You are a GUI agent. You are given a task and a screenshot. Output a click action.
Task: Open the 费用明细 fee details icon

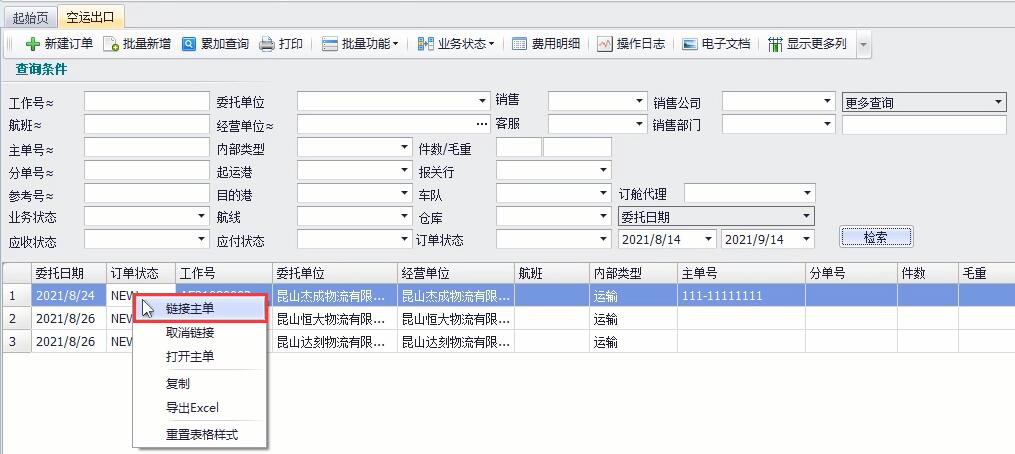click(x=519, y=44)
